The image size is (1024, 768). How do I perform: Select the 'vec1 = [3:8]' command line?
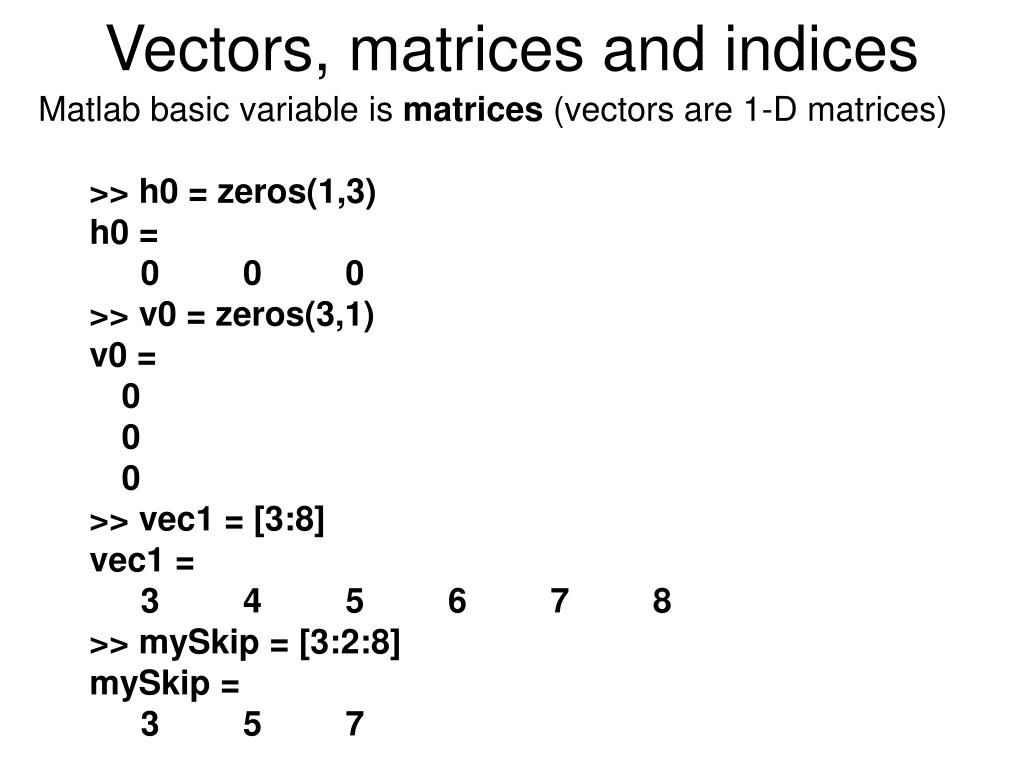click(x=207, y=520)
